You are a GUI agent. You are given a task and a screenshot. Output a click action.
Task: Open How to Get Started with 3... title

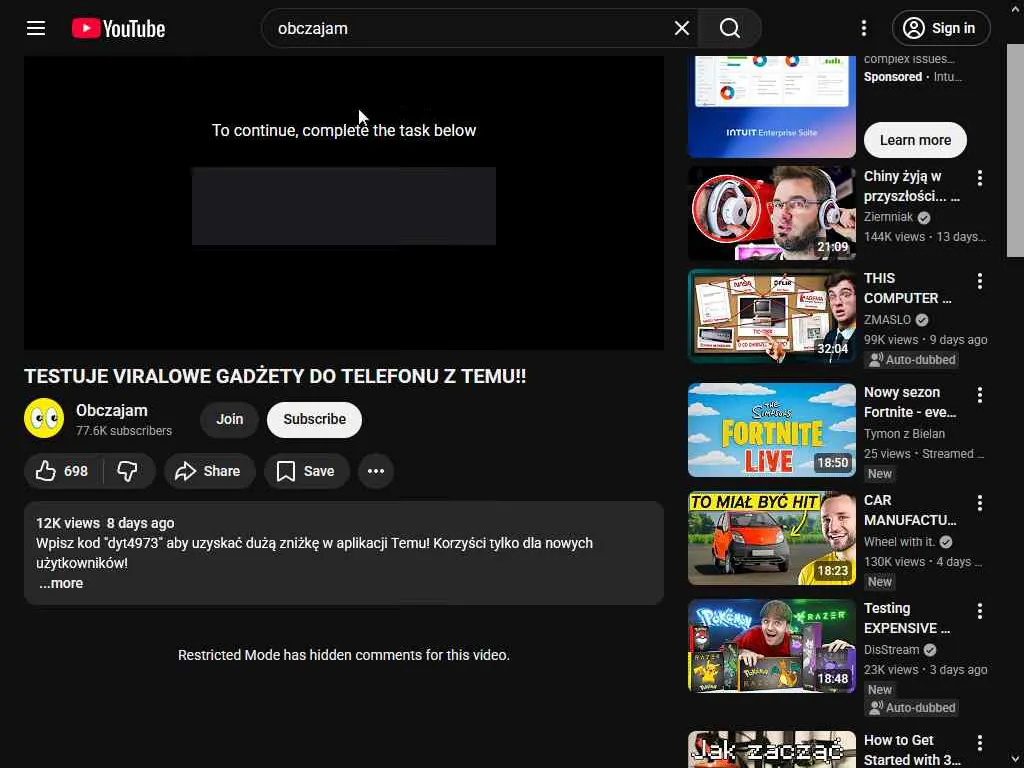coord(912,750)
